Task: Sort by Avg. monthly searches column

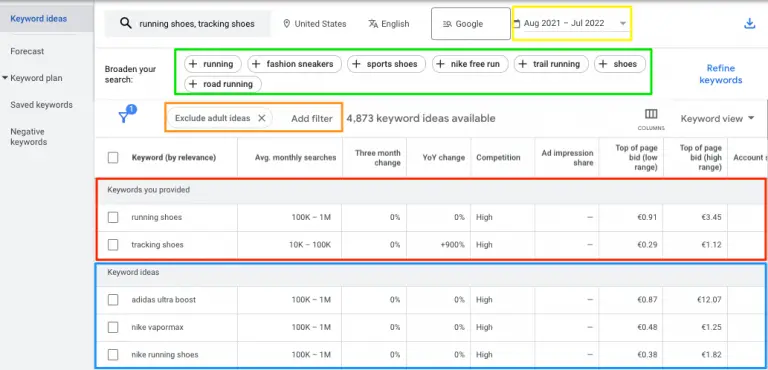Action: 296,158
